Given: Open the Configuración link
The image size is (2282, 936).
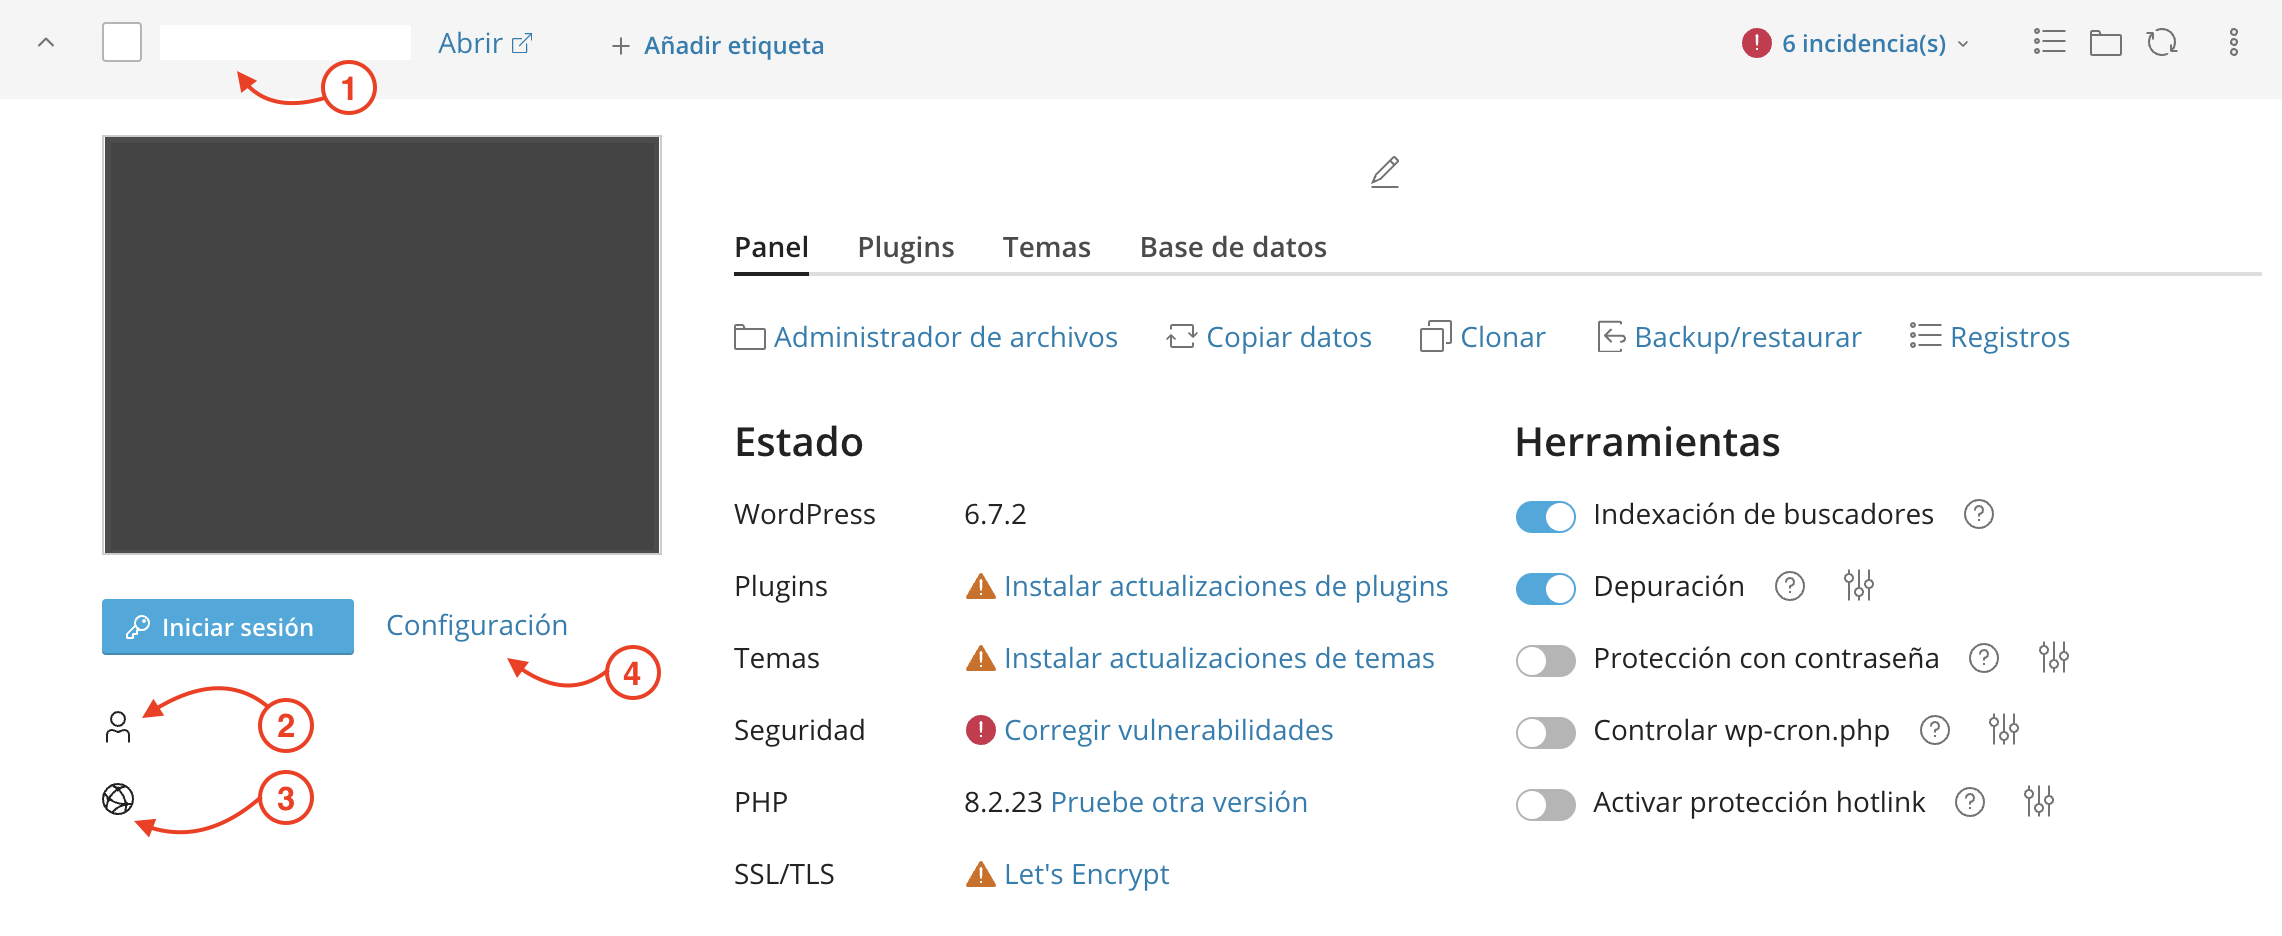Looking at the screenshot, I should point(477,626).
